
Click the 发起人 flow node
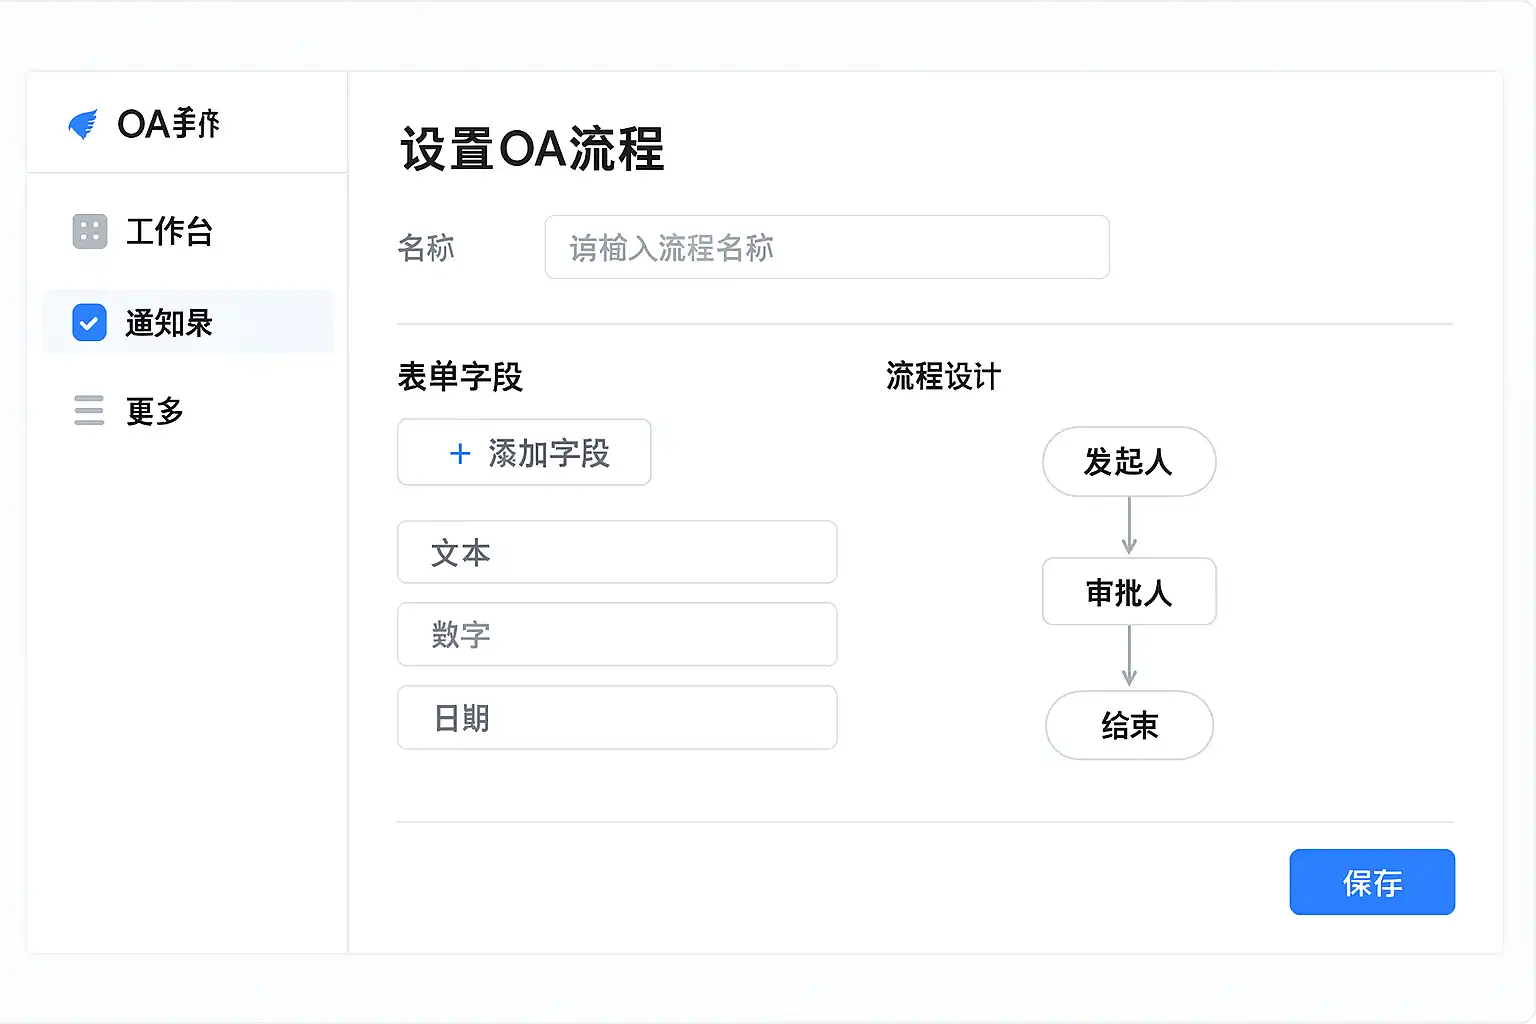pyautogui.click(x=1129, y=462)
